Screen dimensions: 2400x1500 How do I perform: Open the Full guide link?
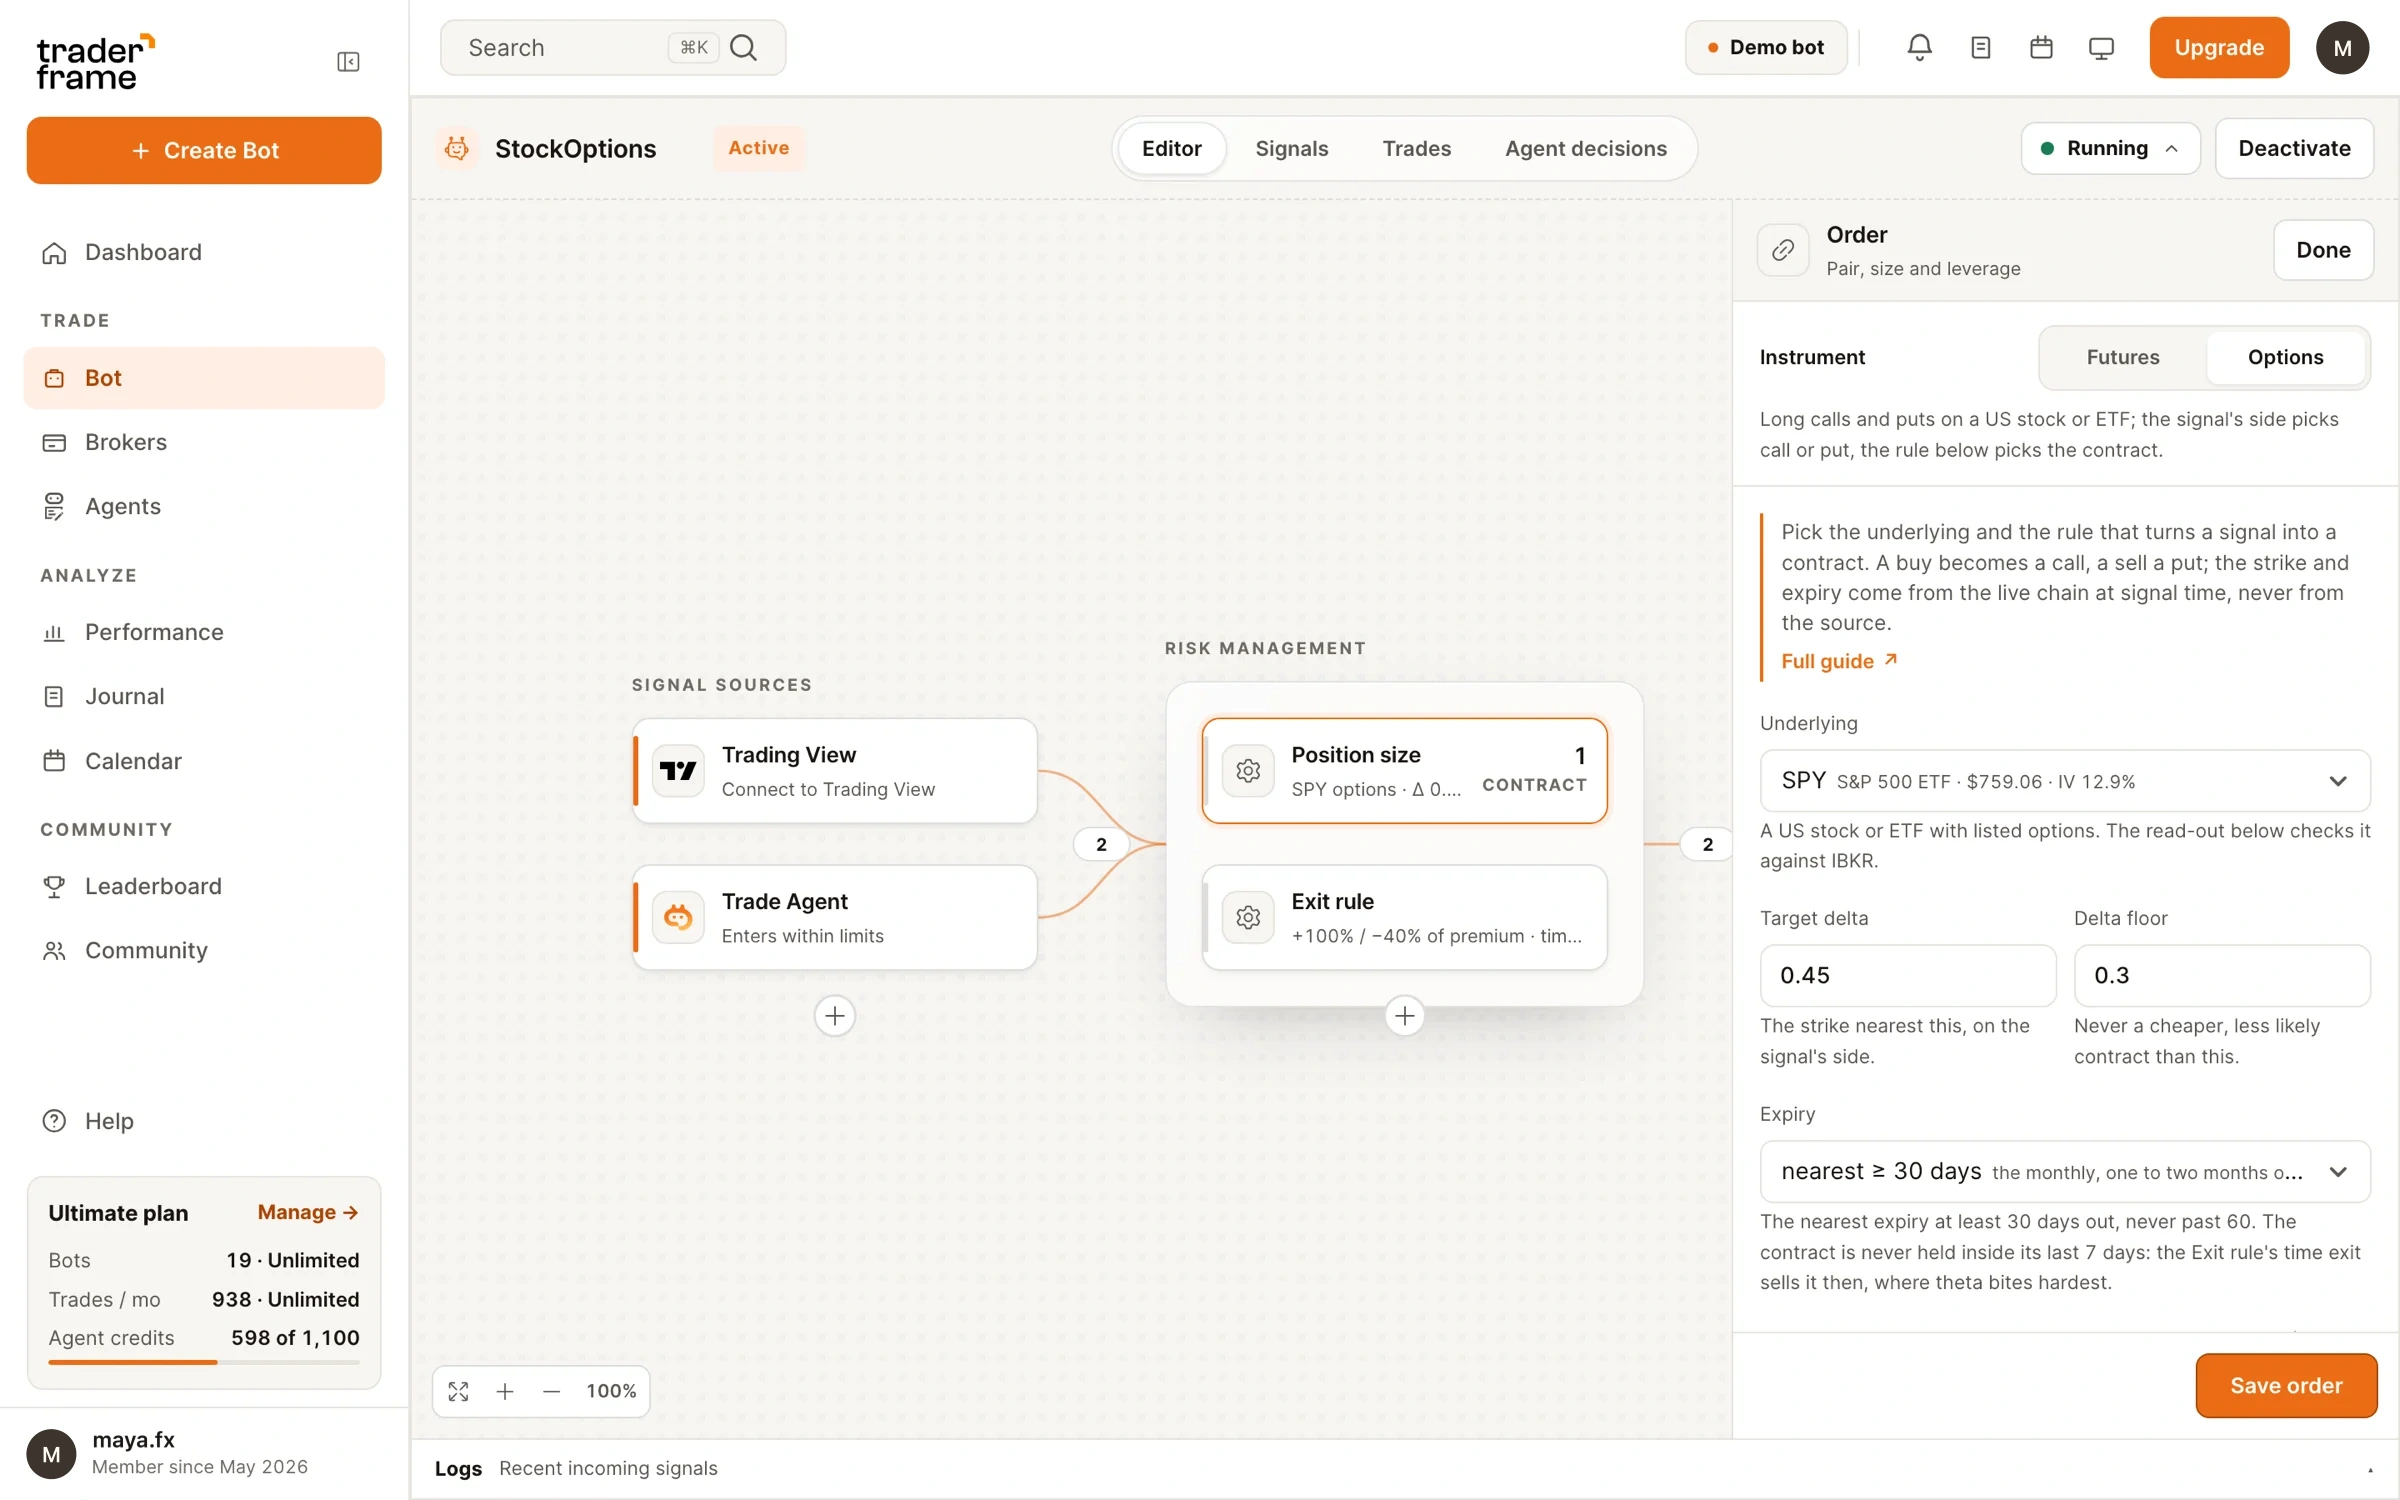point(1838,661)
